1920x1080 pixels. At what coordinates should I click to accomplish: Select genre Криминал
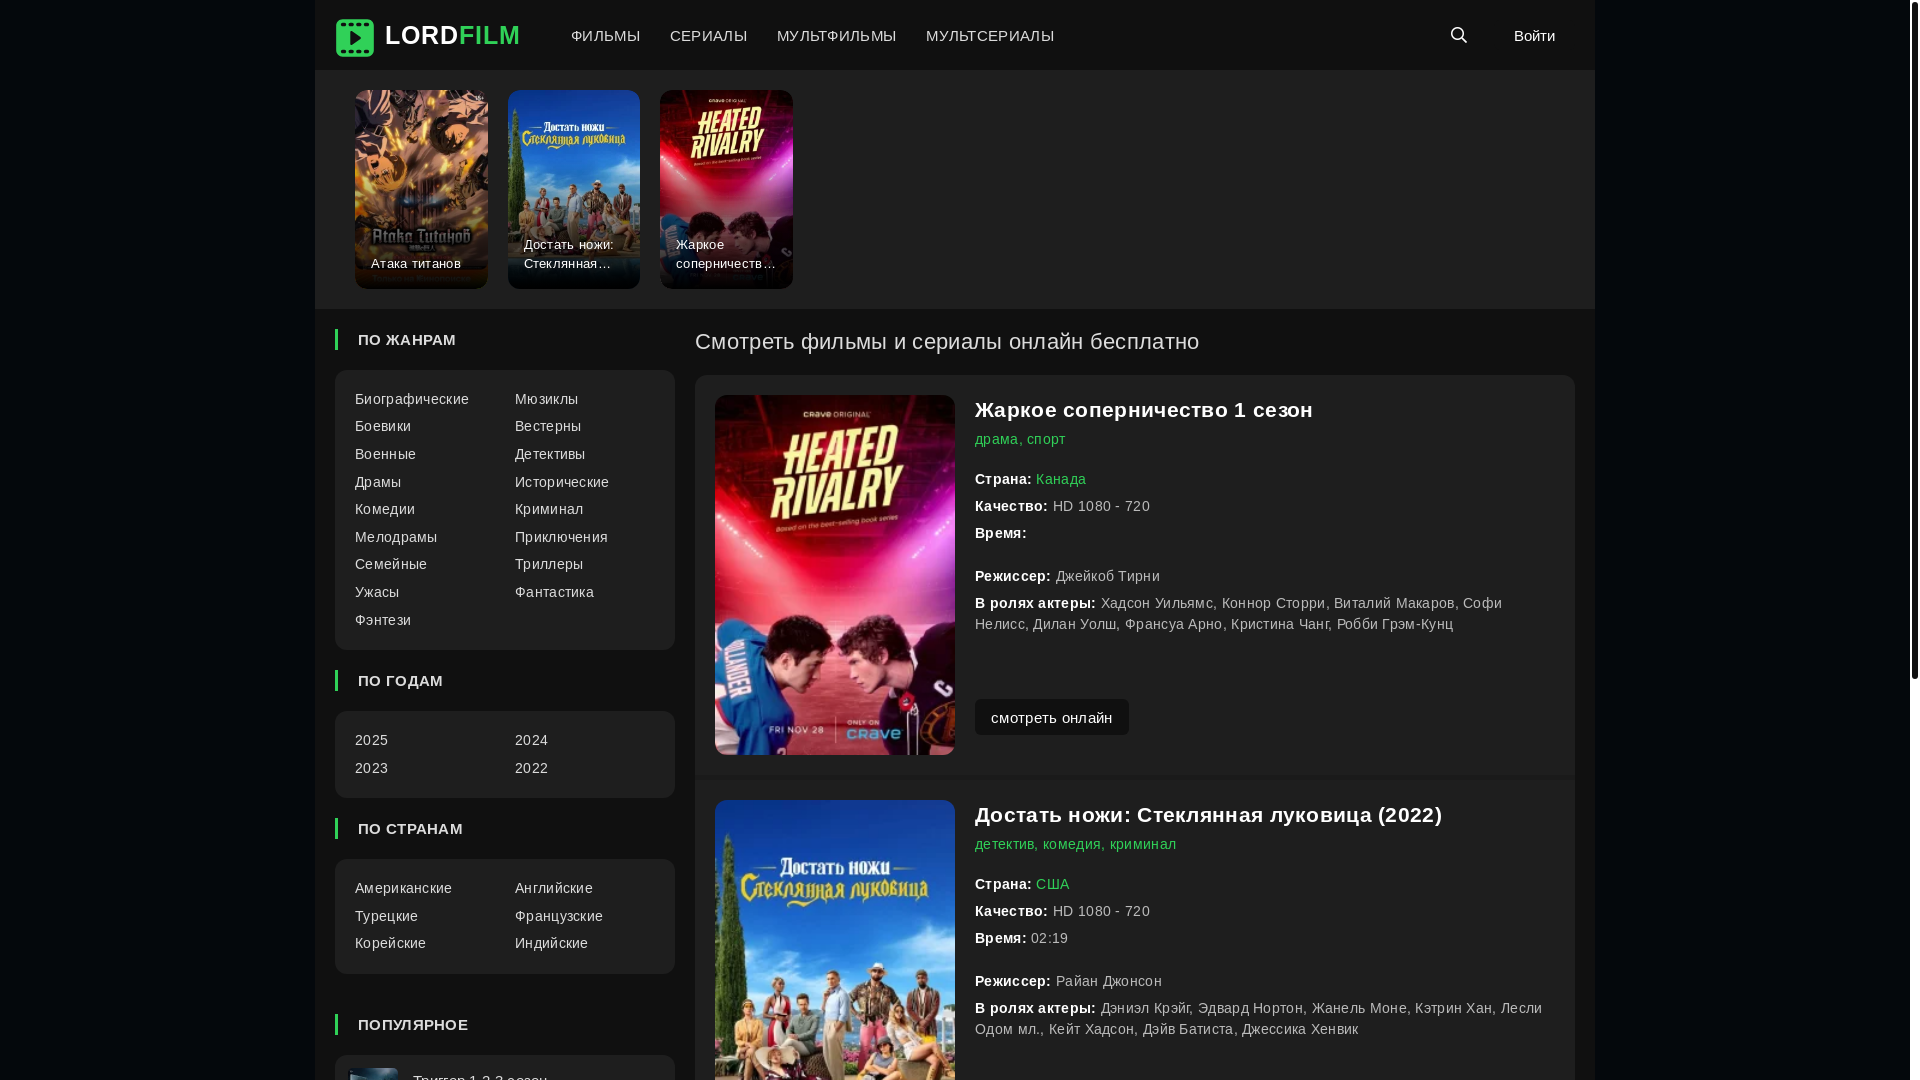point(549,509)
